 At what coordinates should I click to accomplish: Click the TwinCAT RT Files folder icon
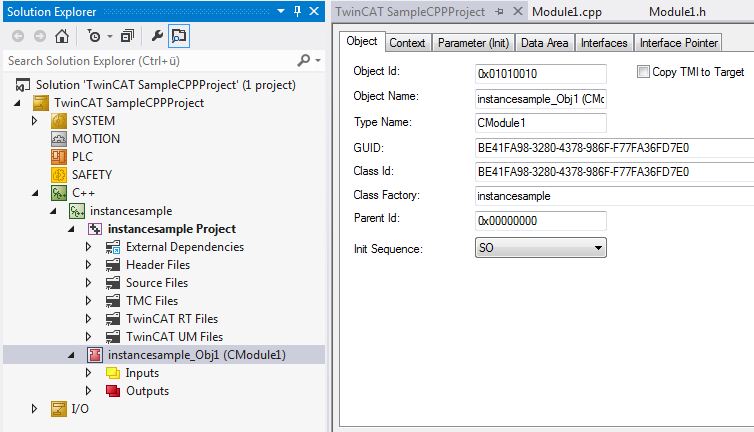coord(113,318)
